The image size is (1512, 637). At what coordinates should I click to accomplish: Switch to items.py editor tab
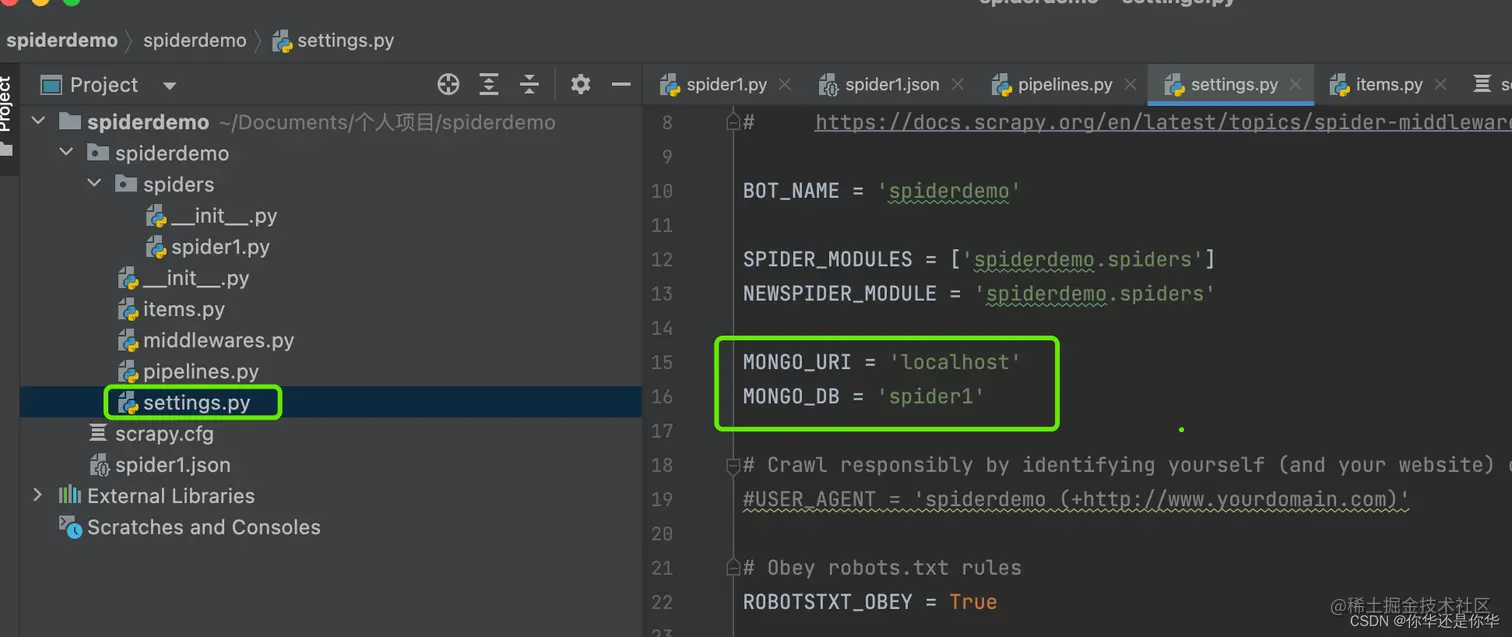tap(1389, 85)
